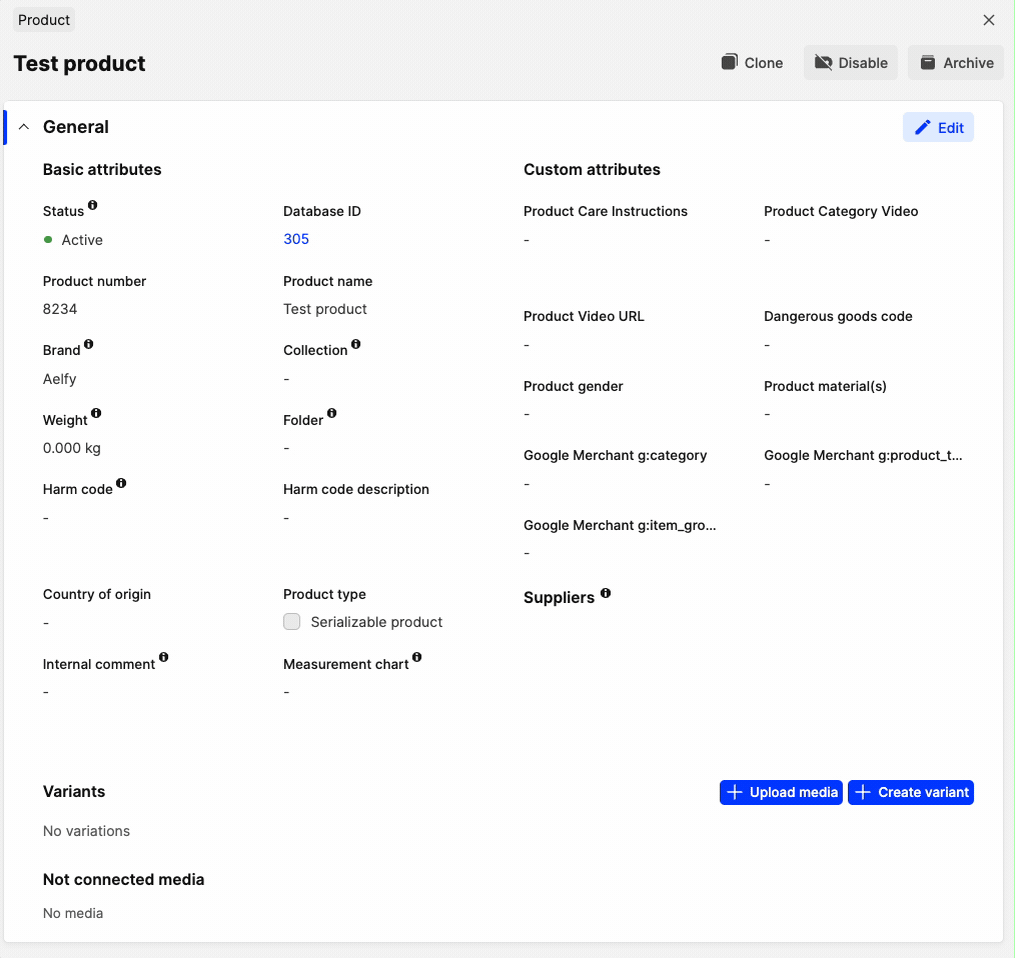
Task: Click info icon next to Suppliers
Action: pos(606,593)
